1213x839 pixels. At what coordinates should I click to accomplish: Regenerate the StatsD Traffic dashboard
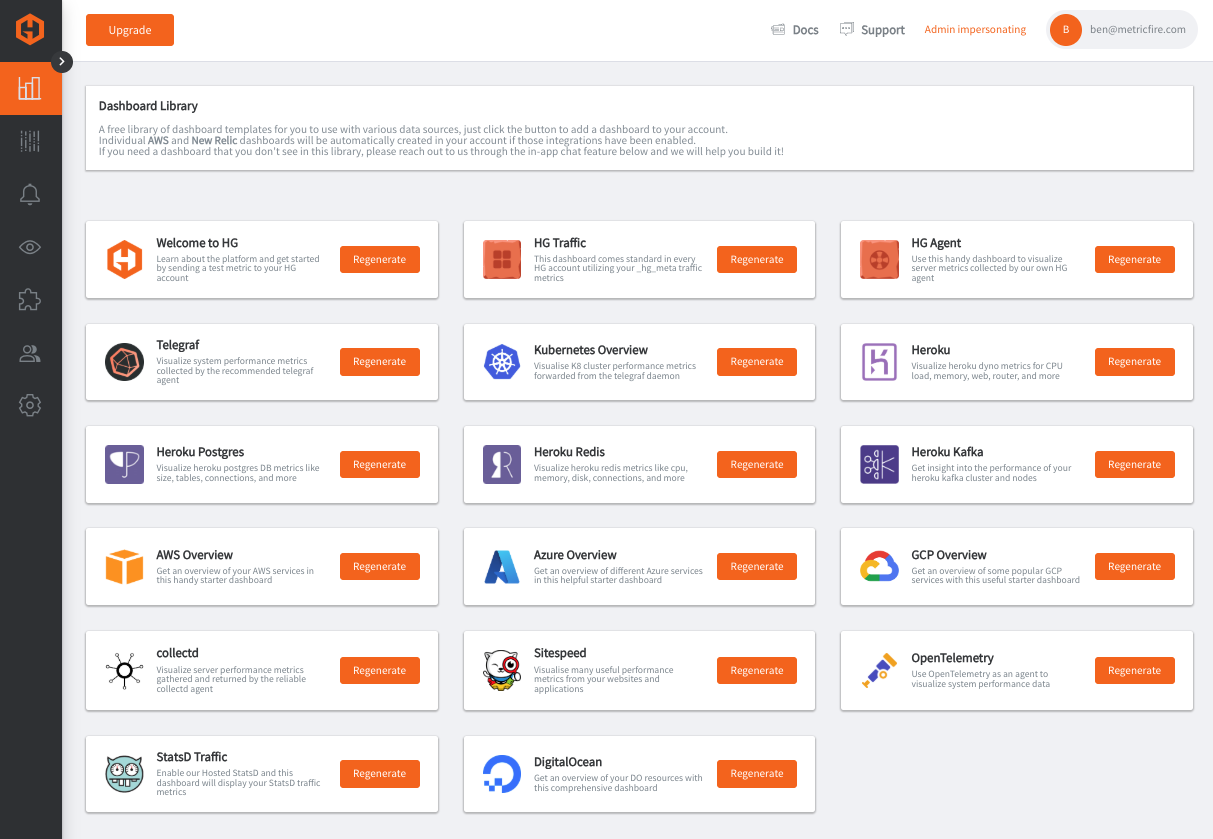pos(380,773)
